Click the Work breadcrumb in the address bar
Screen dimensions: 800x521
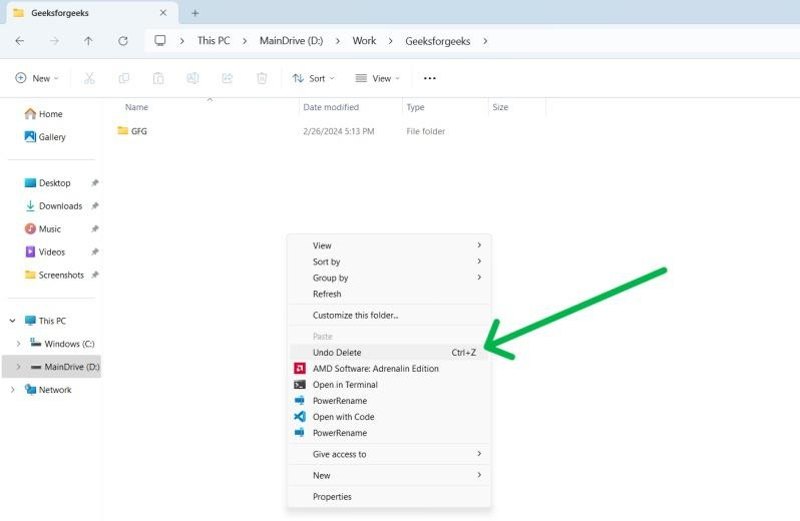[x=364, y=41]
